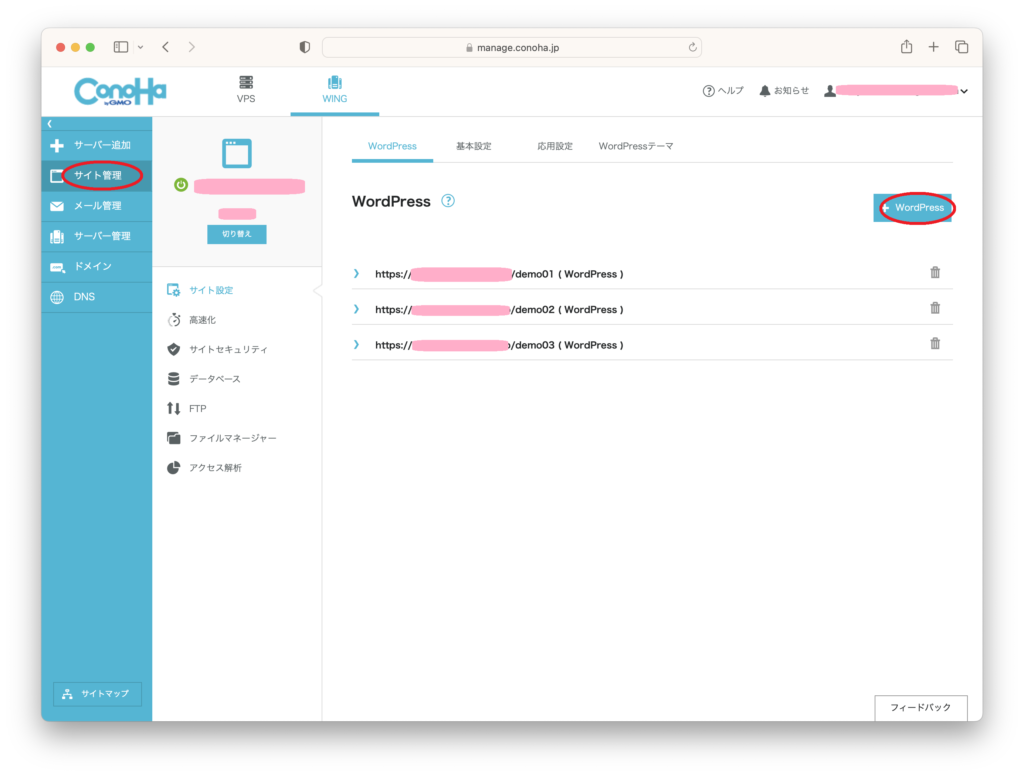Click the サイトマップ button

[x=97, y=694]
